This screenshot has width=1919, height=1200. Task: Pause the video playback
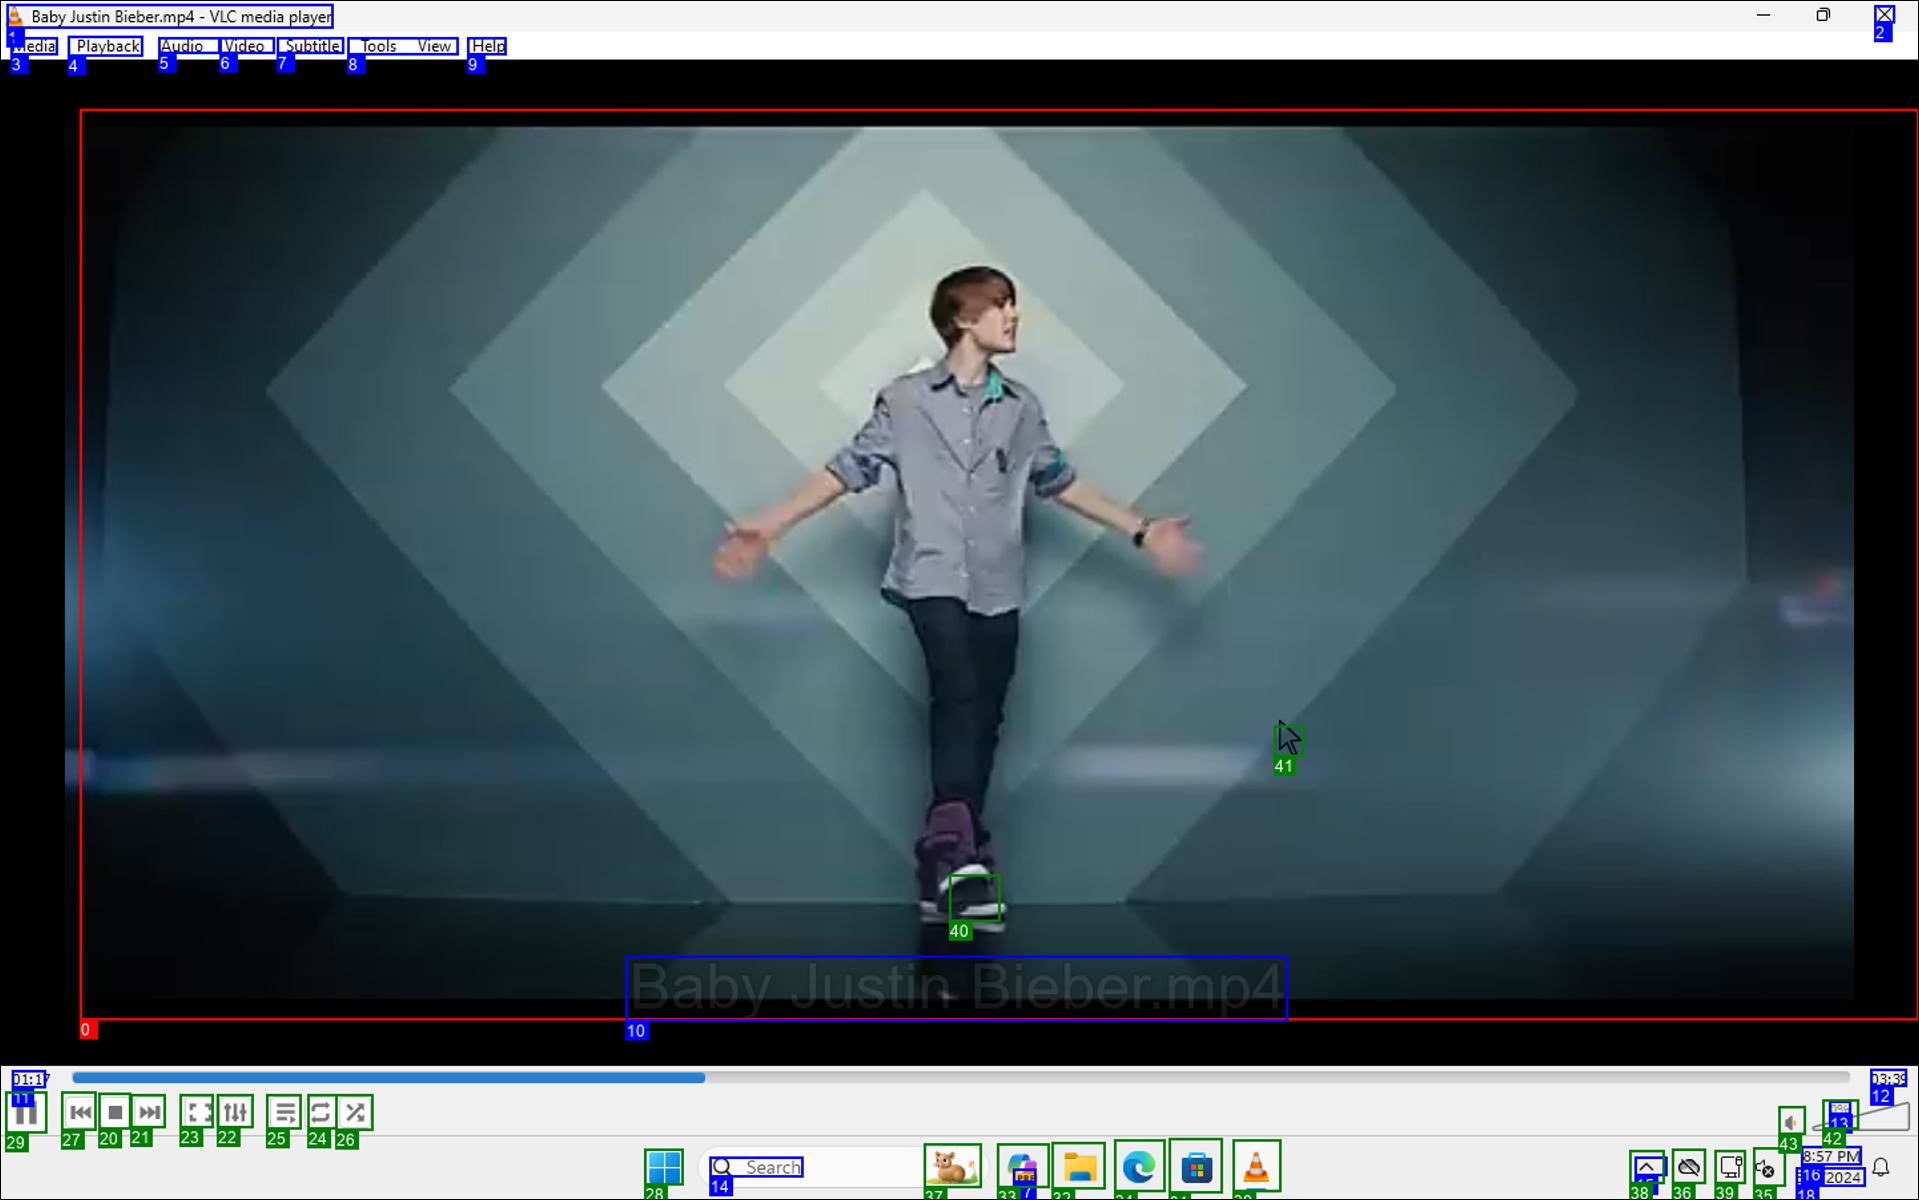tap(25, 1112)
